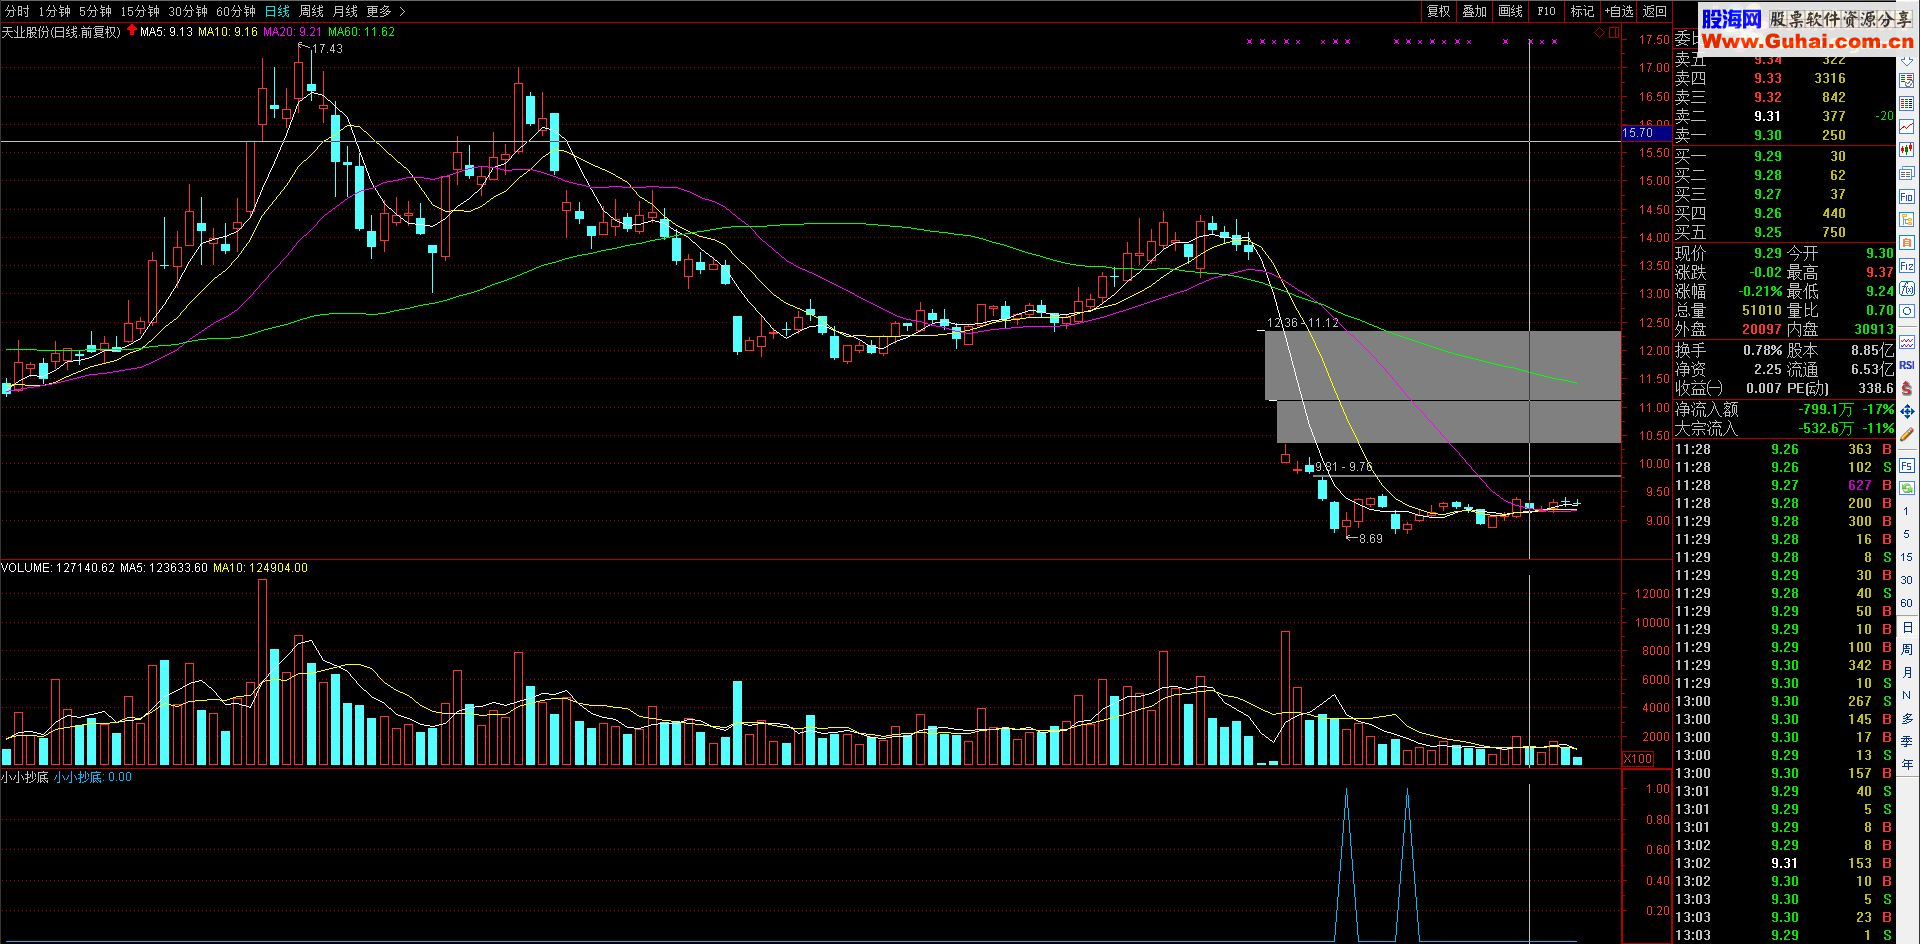Image resolution: width=1920 pixels, height=944 pixels.
Task: Click the MA60: 11.62 label
Action: coord(361,31)
